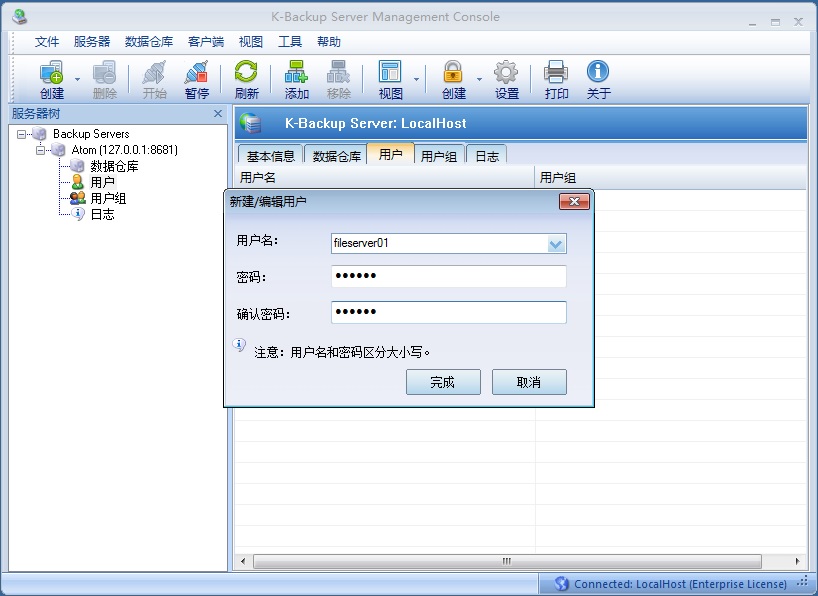
Task: Click the 完成 button
Action: pos(443,382)
